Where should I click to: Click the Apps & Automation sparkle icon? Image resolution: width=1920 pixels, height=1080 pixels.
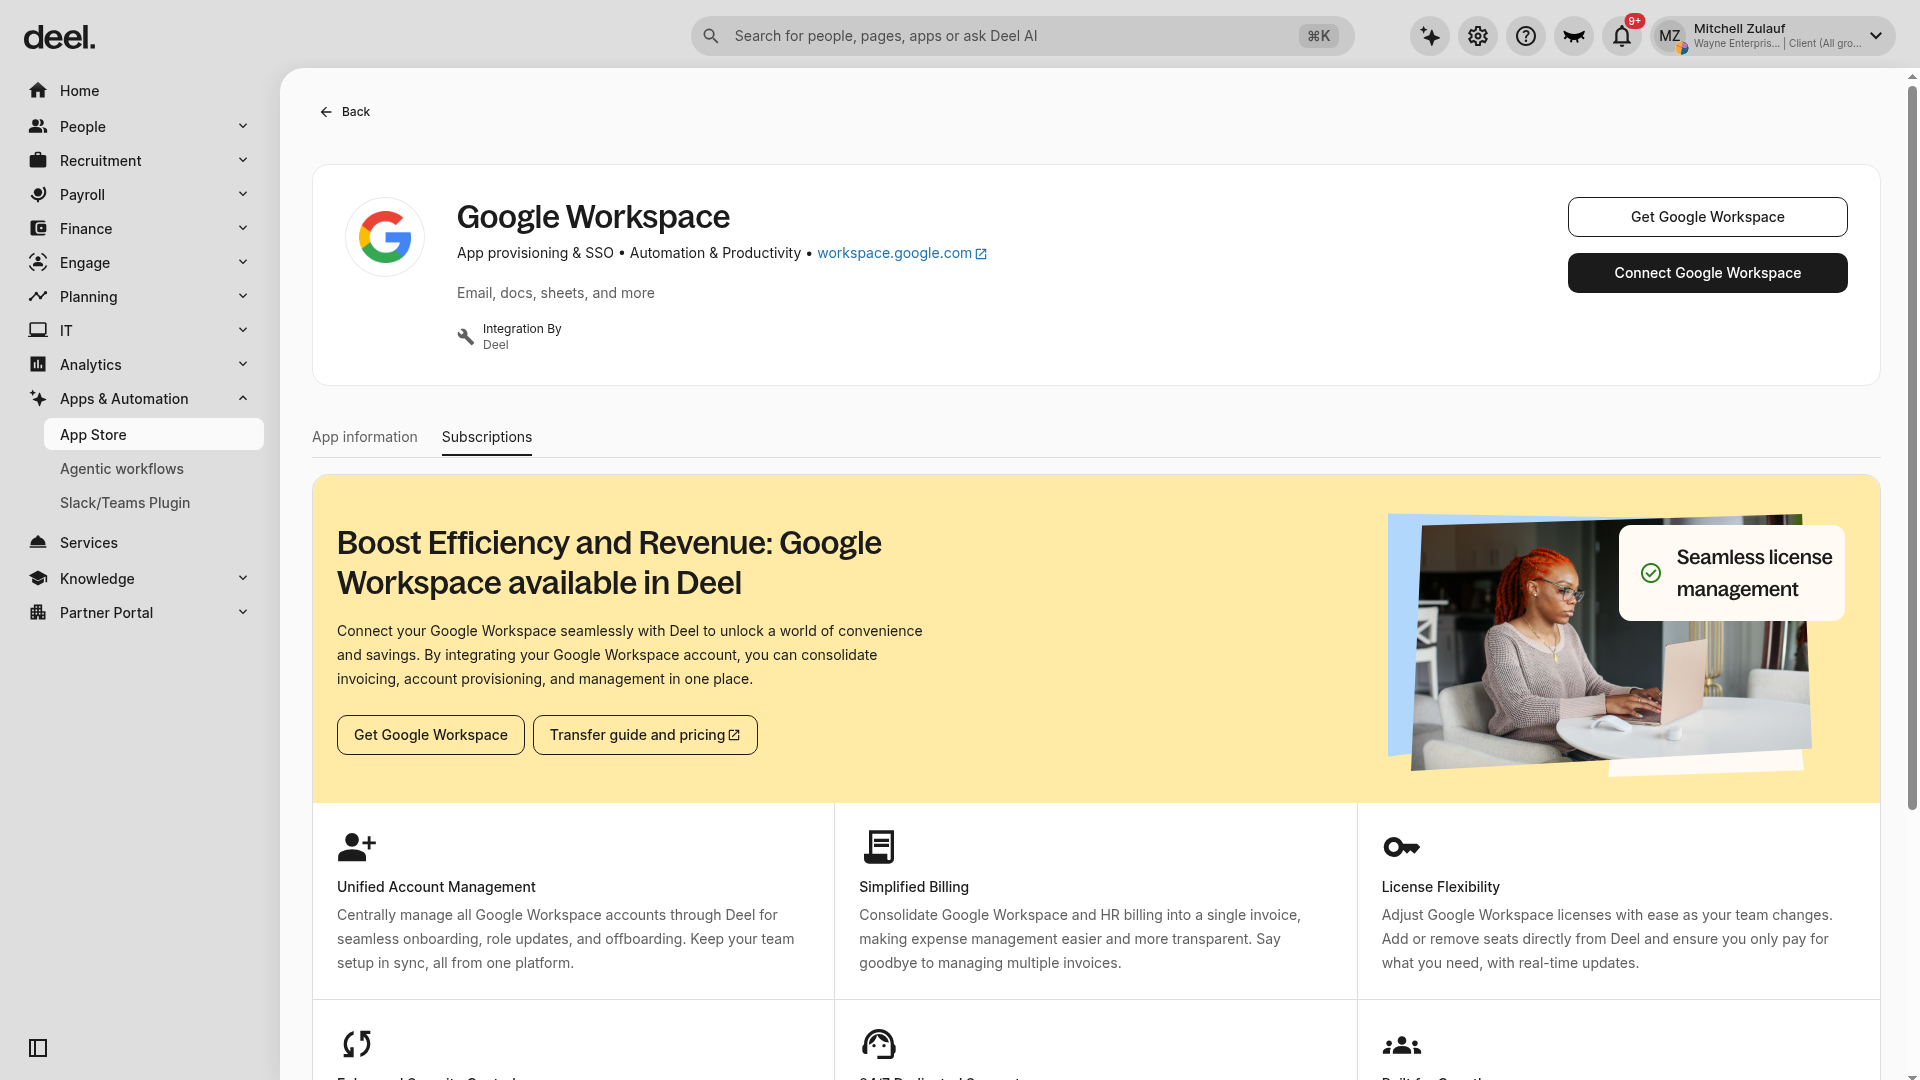coord(38,399)
